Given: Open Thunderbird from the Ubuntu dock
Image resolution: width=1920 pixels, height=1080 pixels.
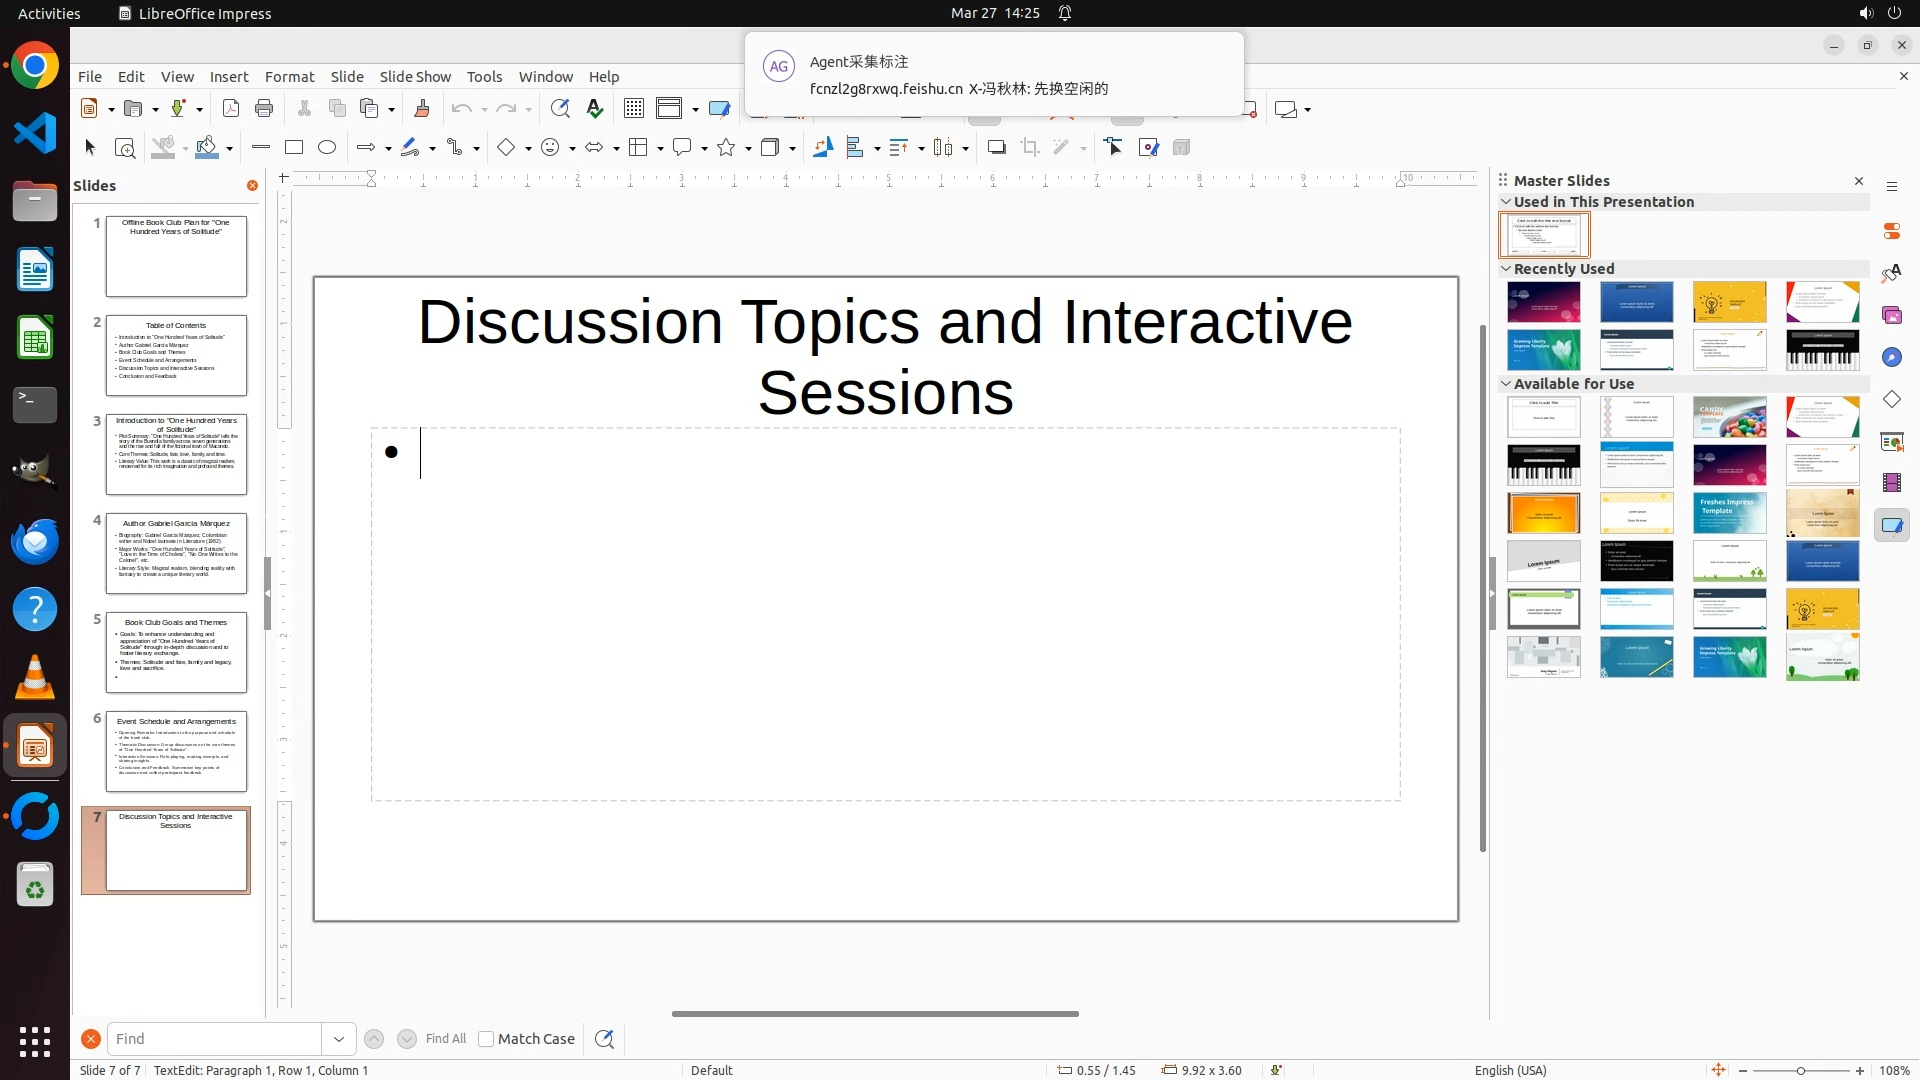Looking at the screenshot, I should pyautogui.click(x=35, y=541).
